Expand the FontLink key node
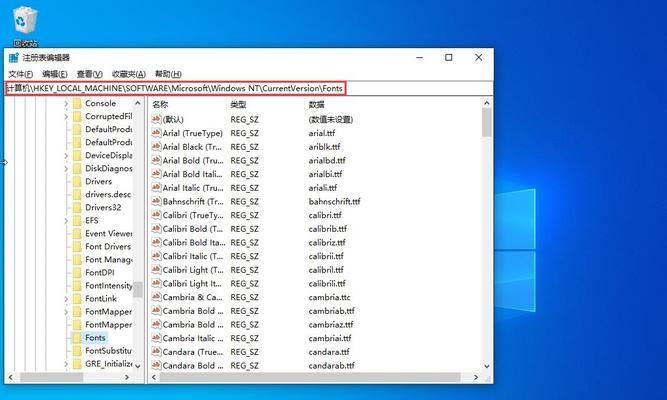The width and height of the screenshot is (667, 400). (x=66, y=298)
